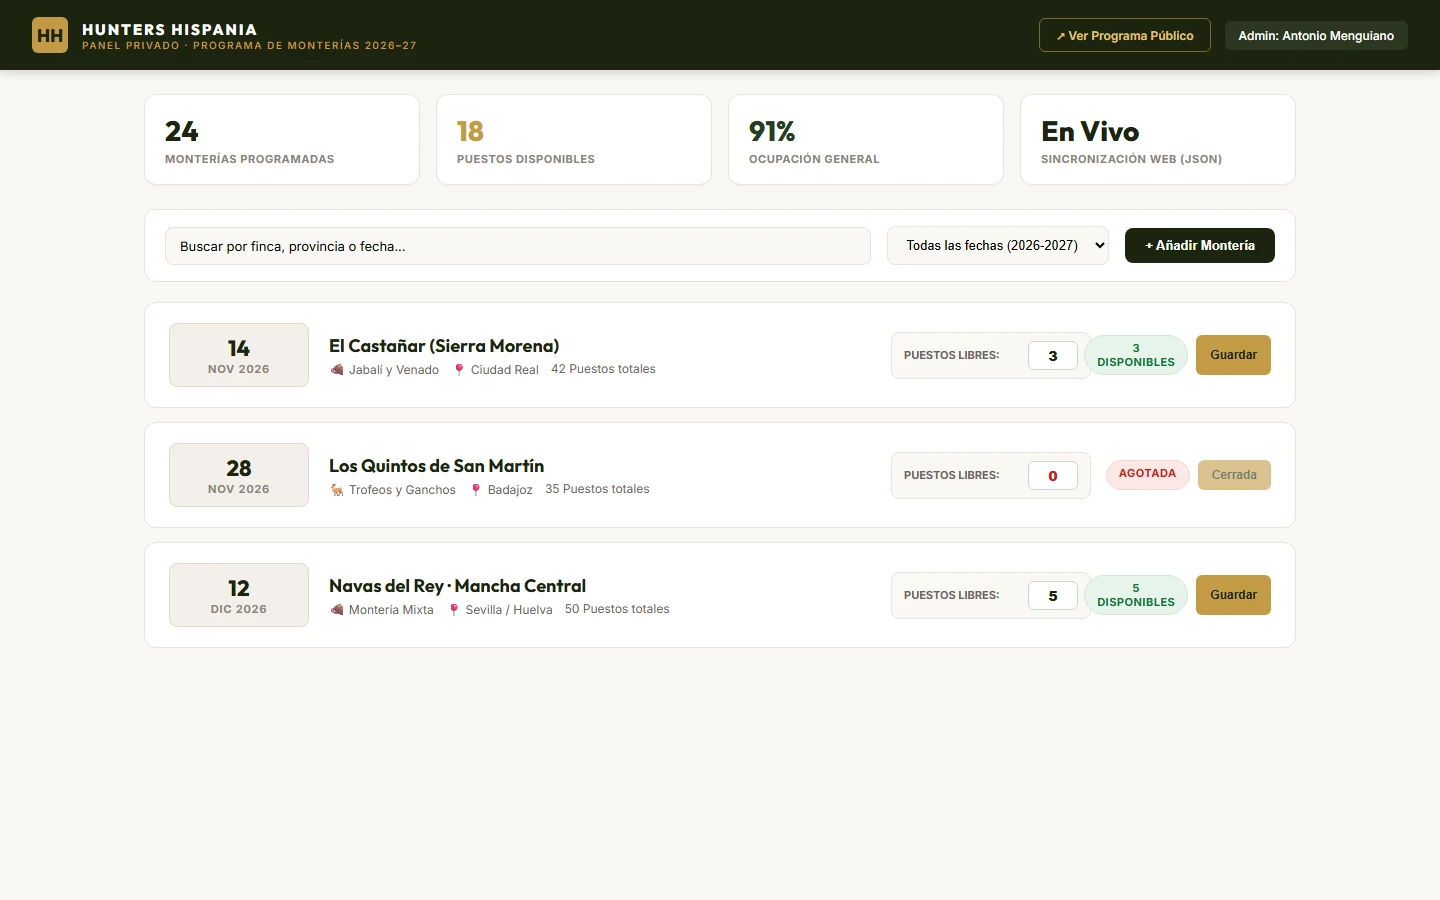Click the 24 Monterías Programadas stat card
This screenshot has height=900, width=1440.
(x=282, y=140)
